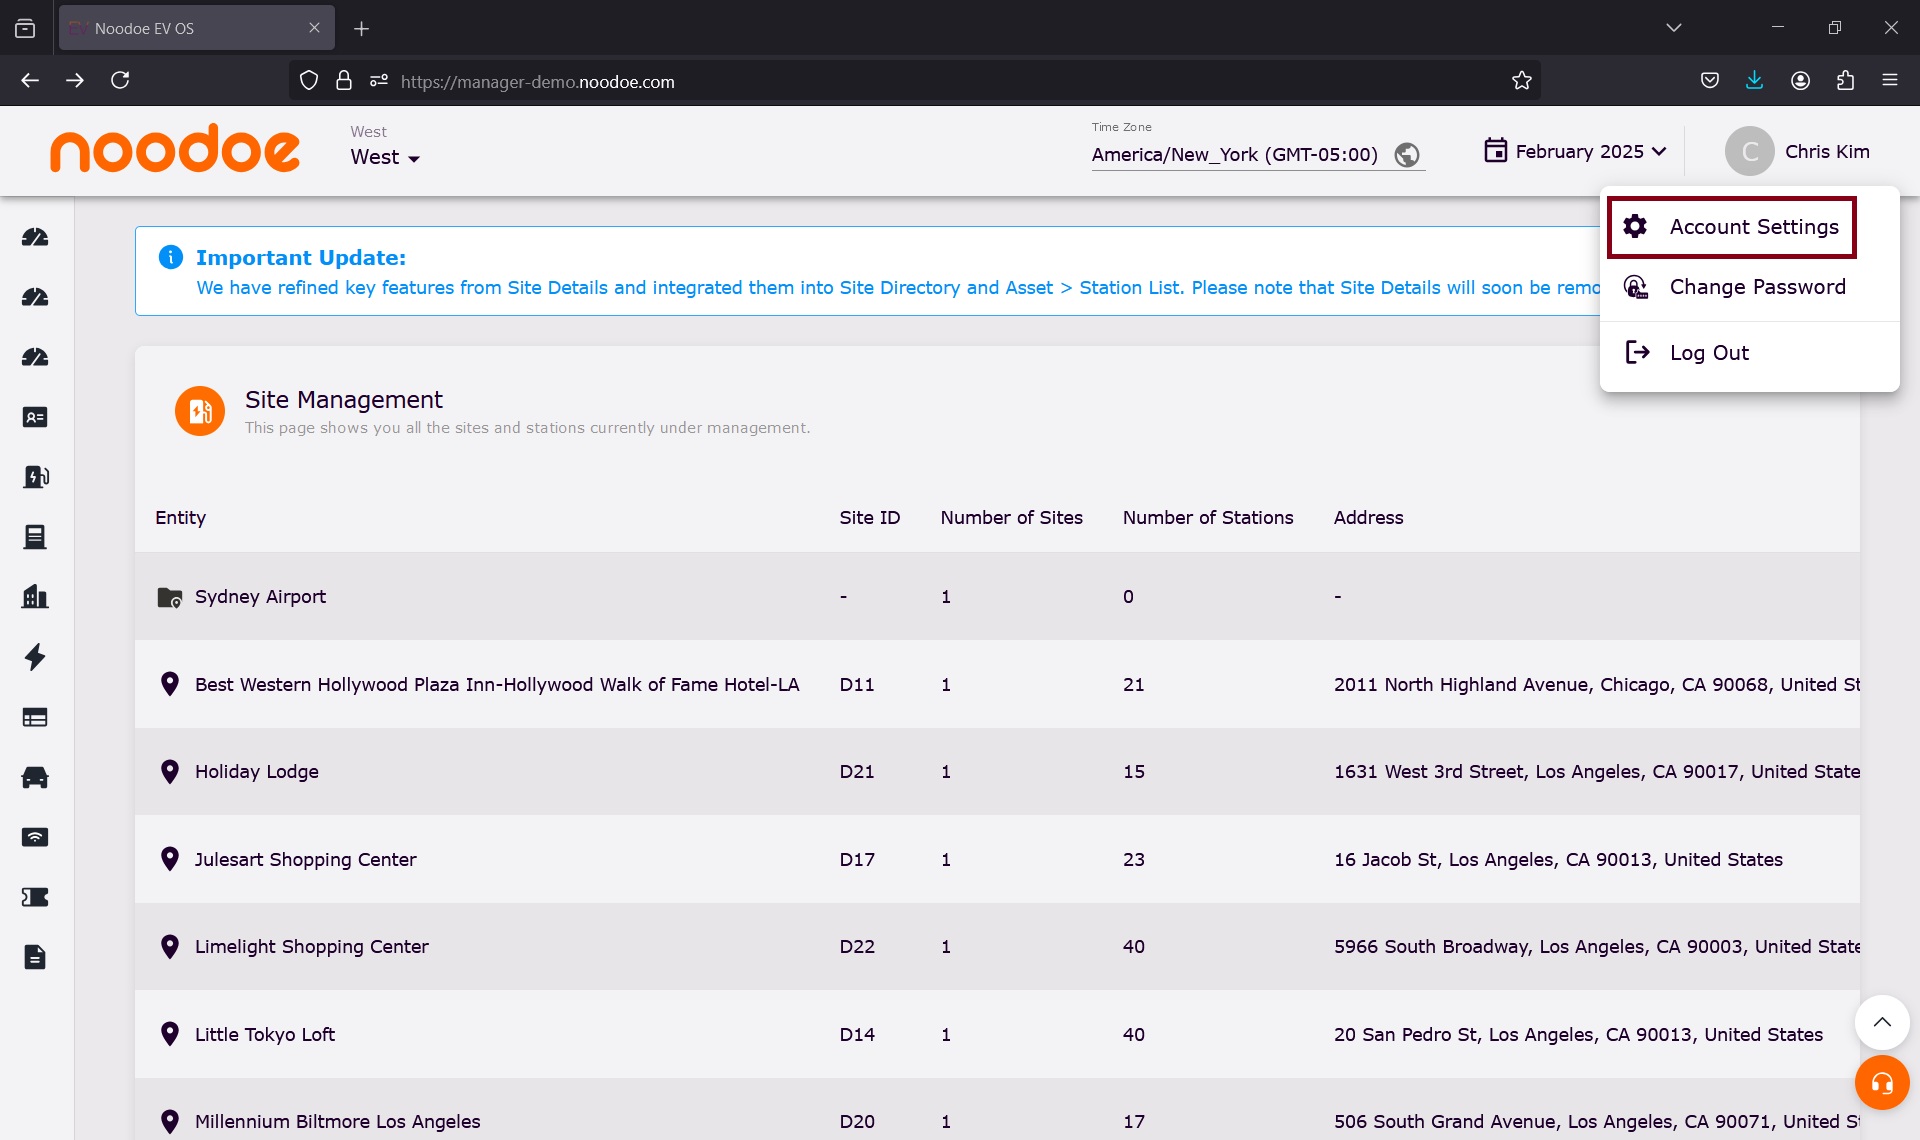Click the time zone globe icon
The height and width of the screenshot is (1140, 1920).
(1406, 155)
